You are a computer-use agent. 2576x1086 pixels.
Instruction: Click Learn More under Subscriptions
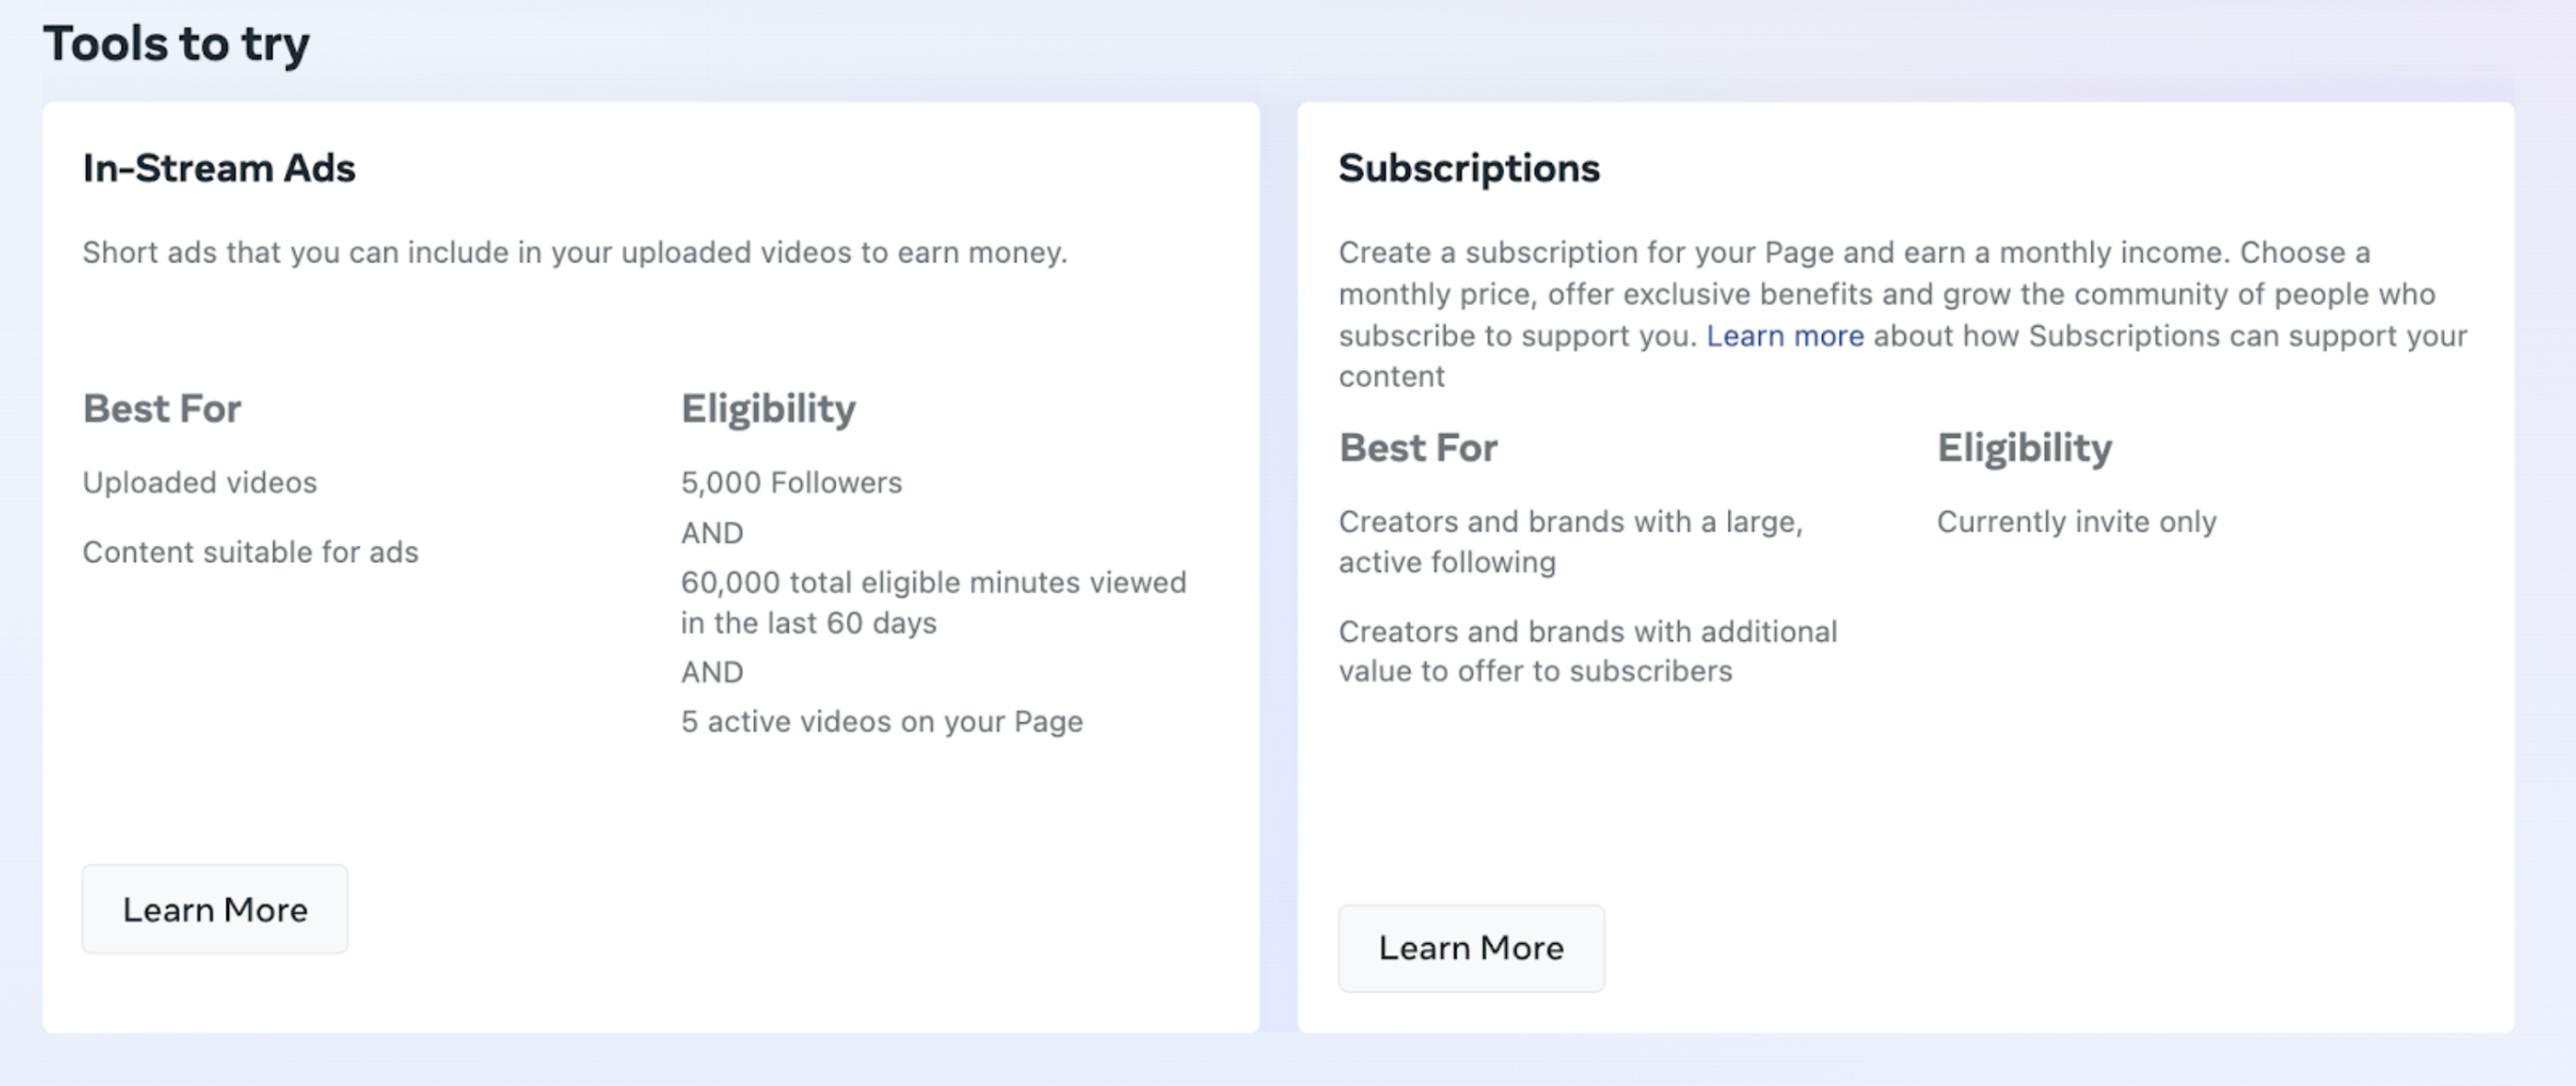[1471, 948]
